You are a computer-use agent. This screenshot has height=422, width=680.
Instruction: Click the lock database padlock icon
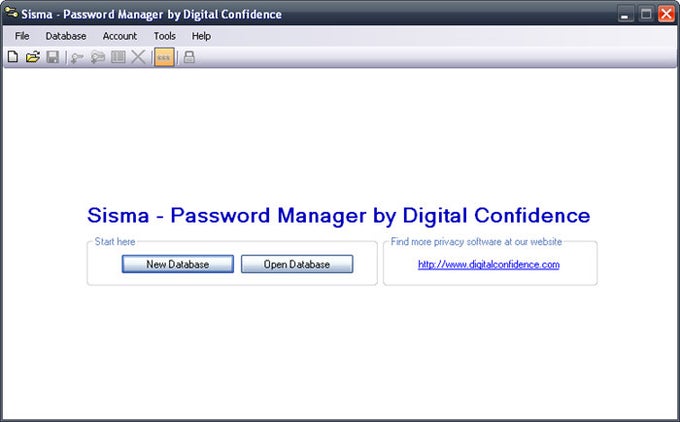tap(189, 57)
